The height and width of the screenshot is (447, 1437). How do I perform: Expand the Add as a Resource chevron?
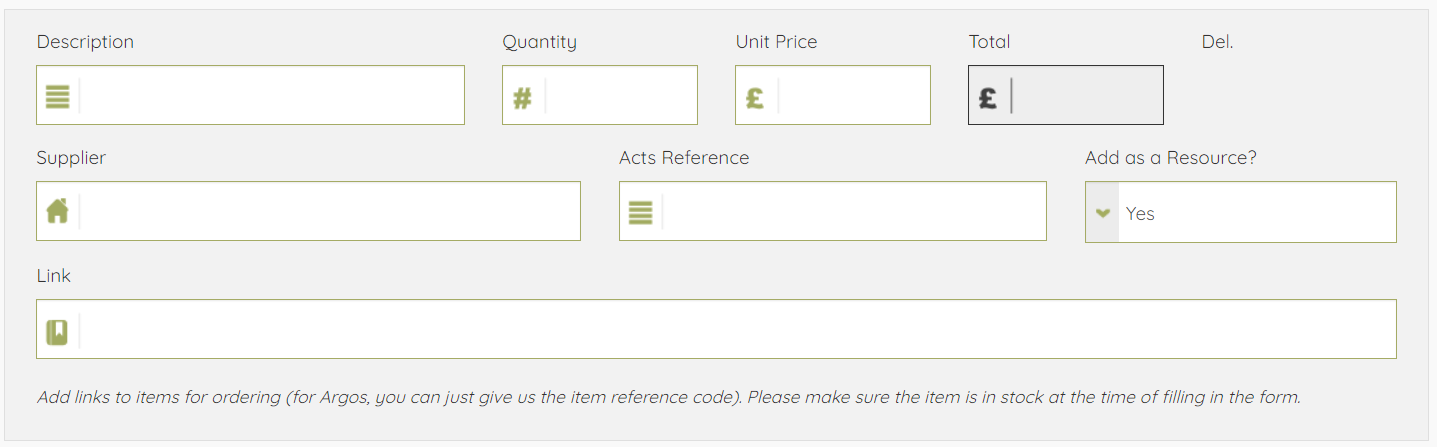(x=1103, y=213)
